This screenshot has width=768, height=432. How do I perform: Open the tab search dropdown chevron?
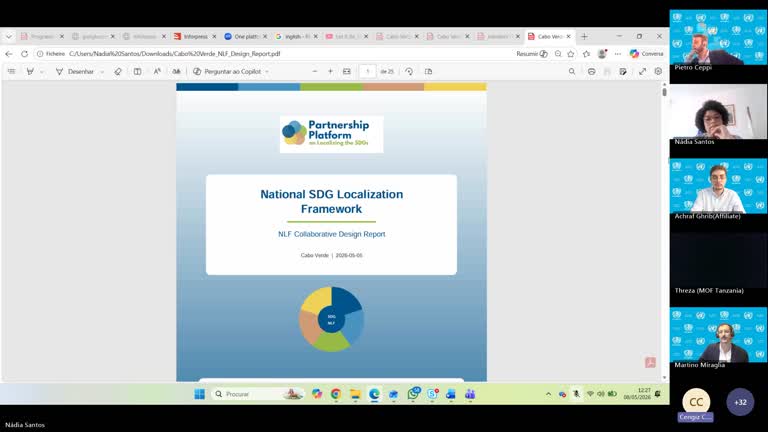pyautogui.click(x=9, y=36)
